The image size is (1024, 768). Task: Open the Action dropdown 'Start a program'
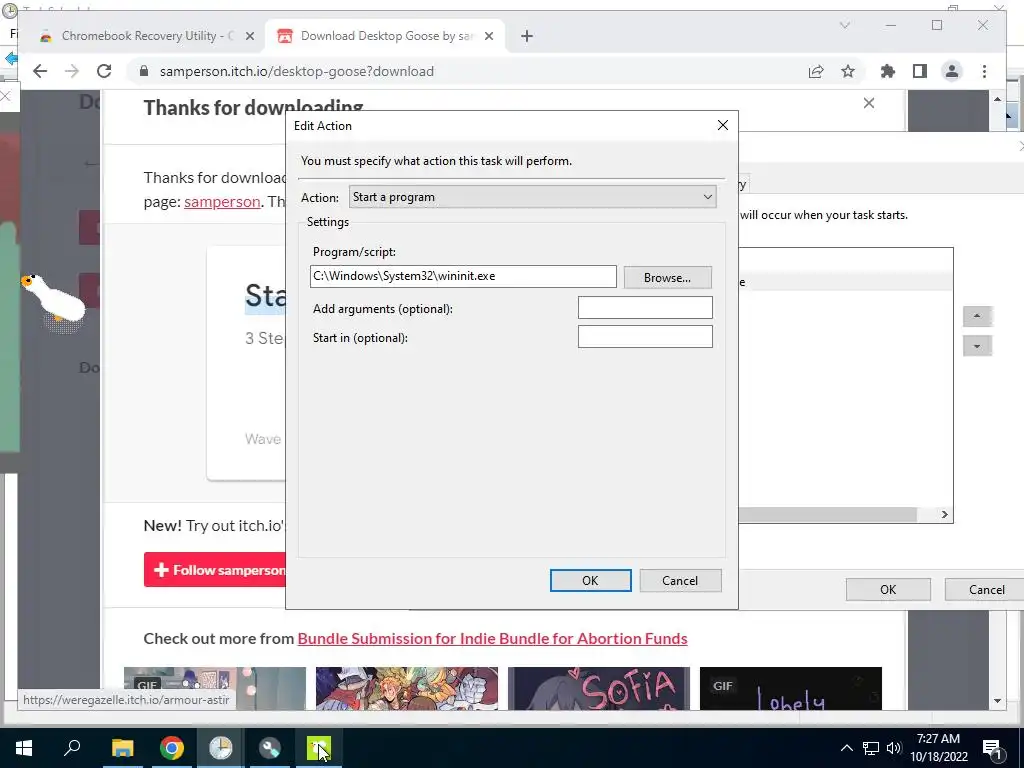(532, 197)
